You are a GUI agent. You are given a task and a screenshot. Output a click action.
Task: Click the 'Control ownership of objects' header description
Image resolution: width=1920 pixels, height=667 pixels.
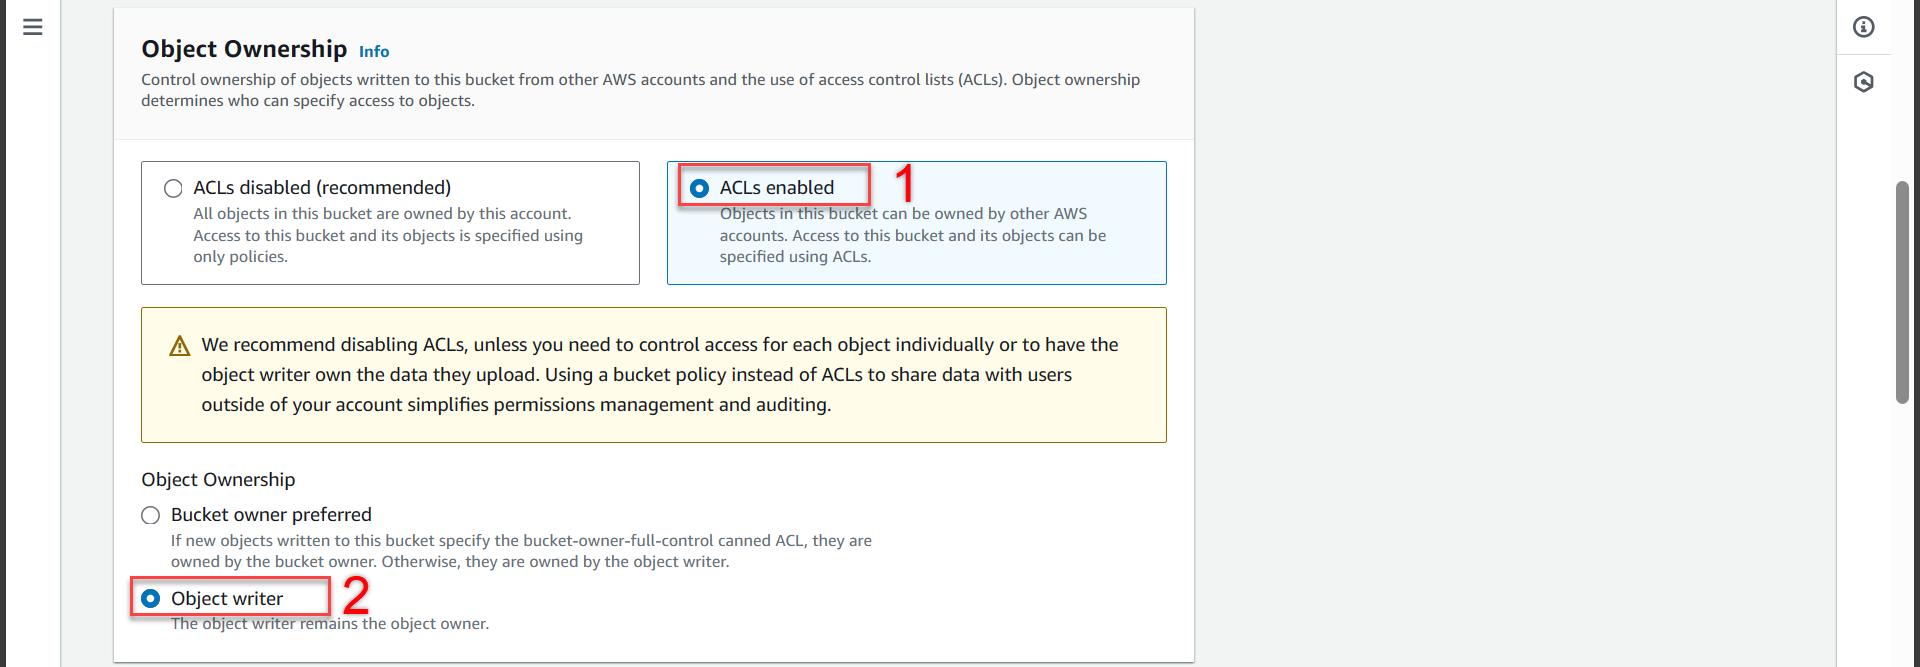(640, 90)
